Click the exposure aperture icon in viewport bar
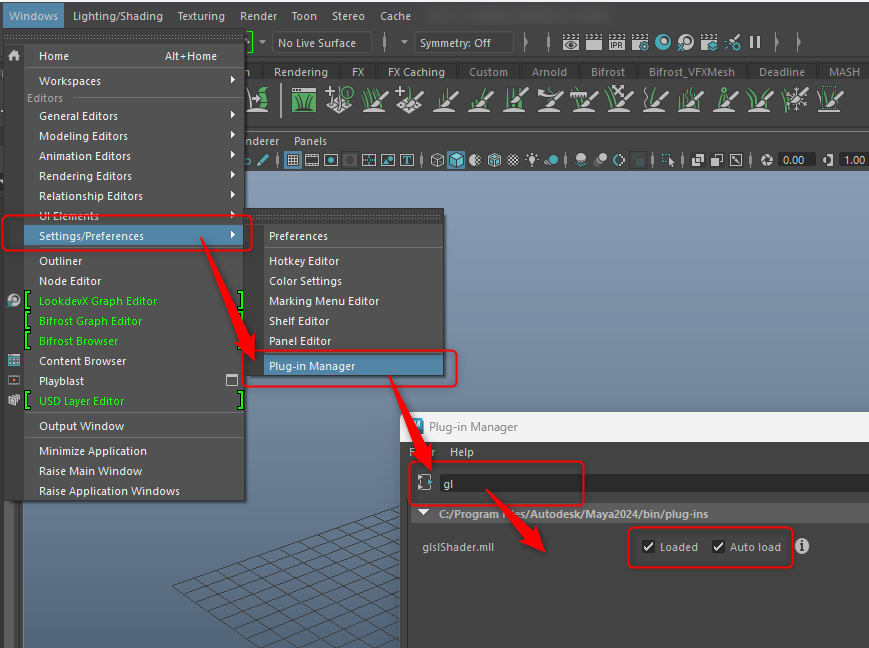This screenshot has width=869, height=648. pos(766,160)
